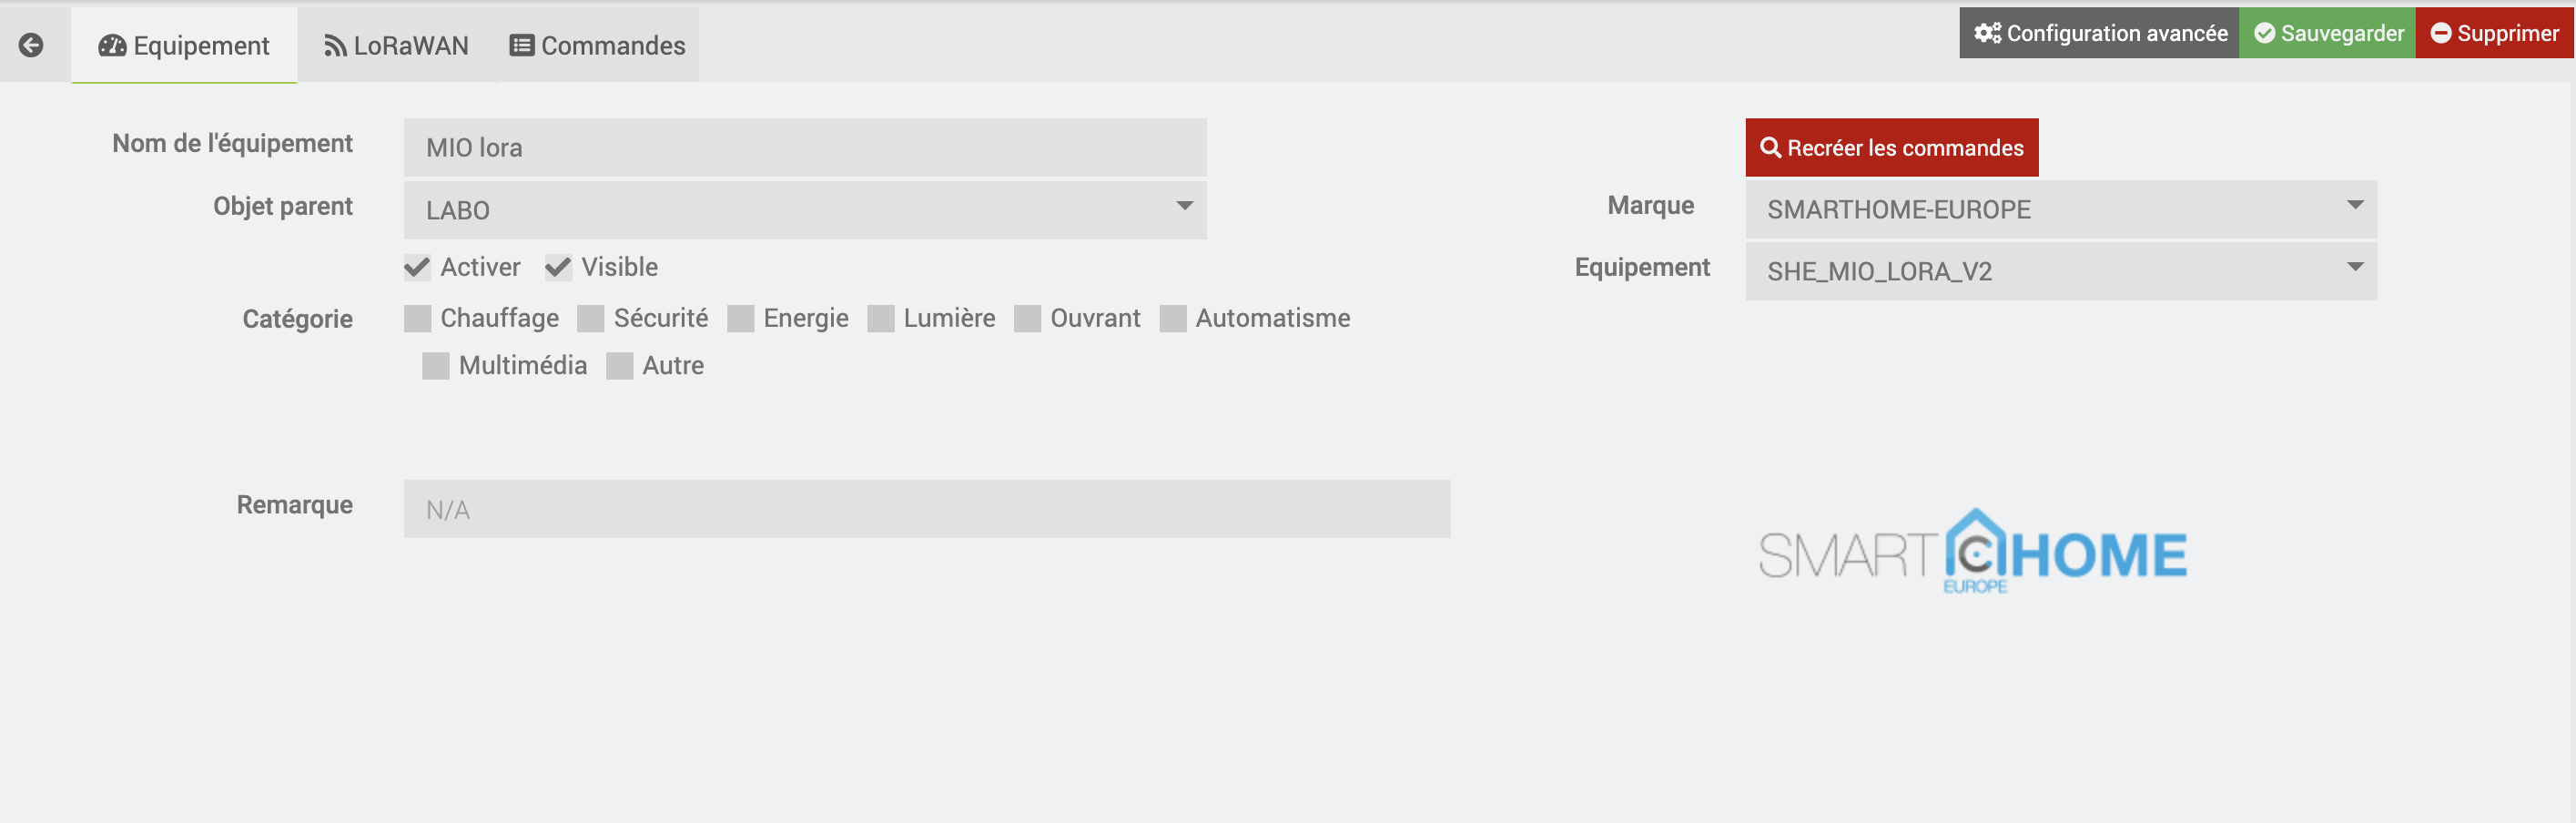Click the red Supprimer button
Image resolution: width=2576 pixels, height=823 pixels.
click(x=2494, y=33)
